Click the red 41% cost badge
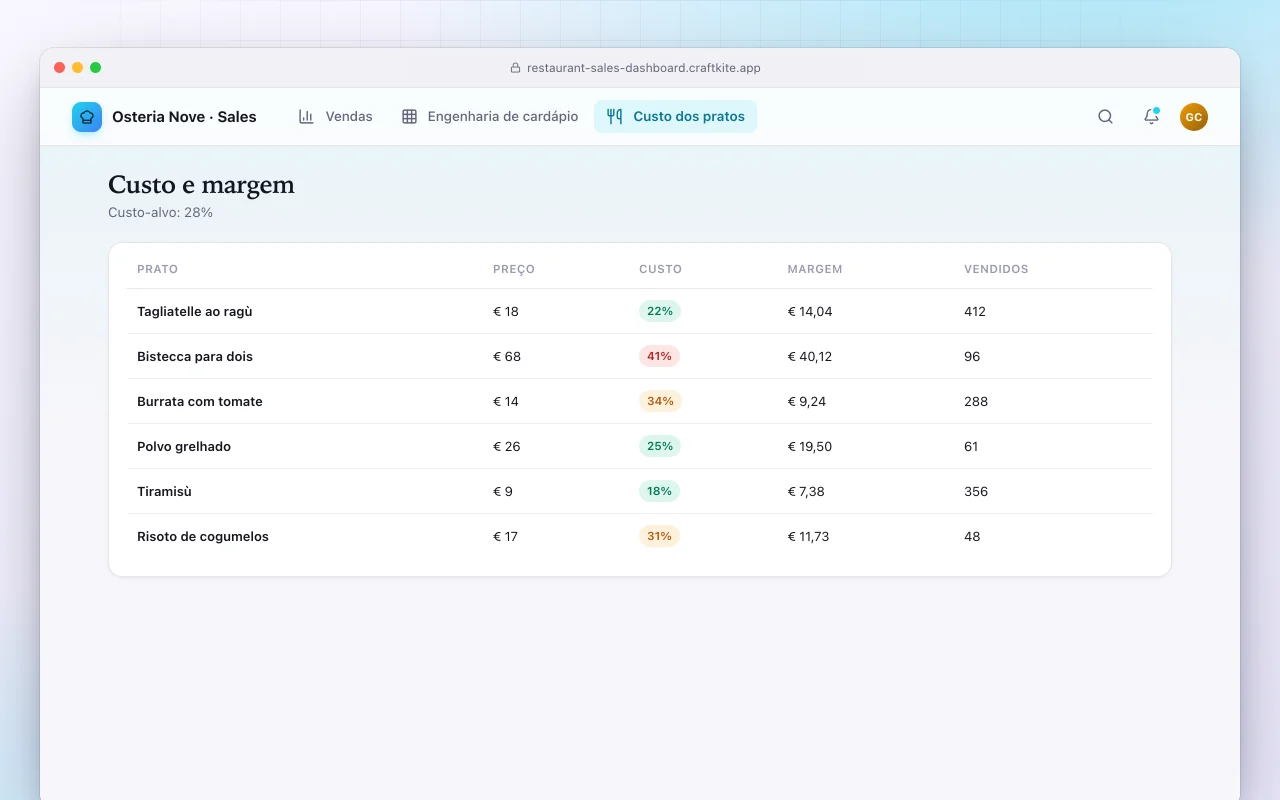The width and height of the screenshot is (1280, 800). coord(659,356)
